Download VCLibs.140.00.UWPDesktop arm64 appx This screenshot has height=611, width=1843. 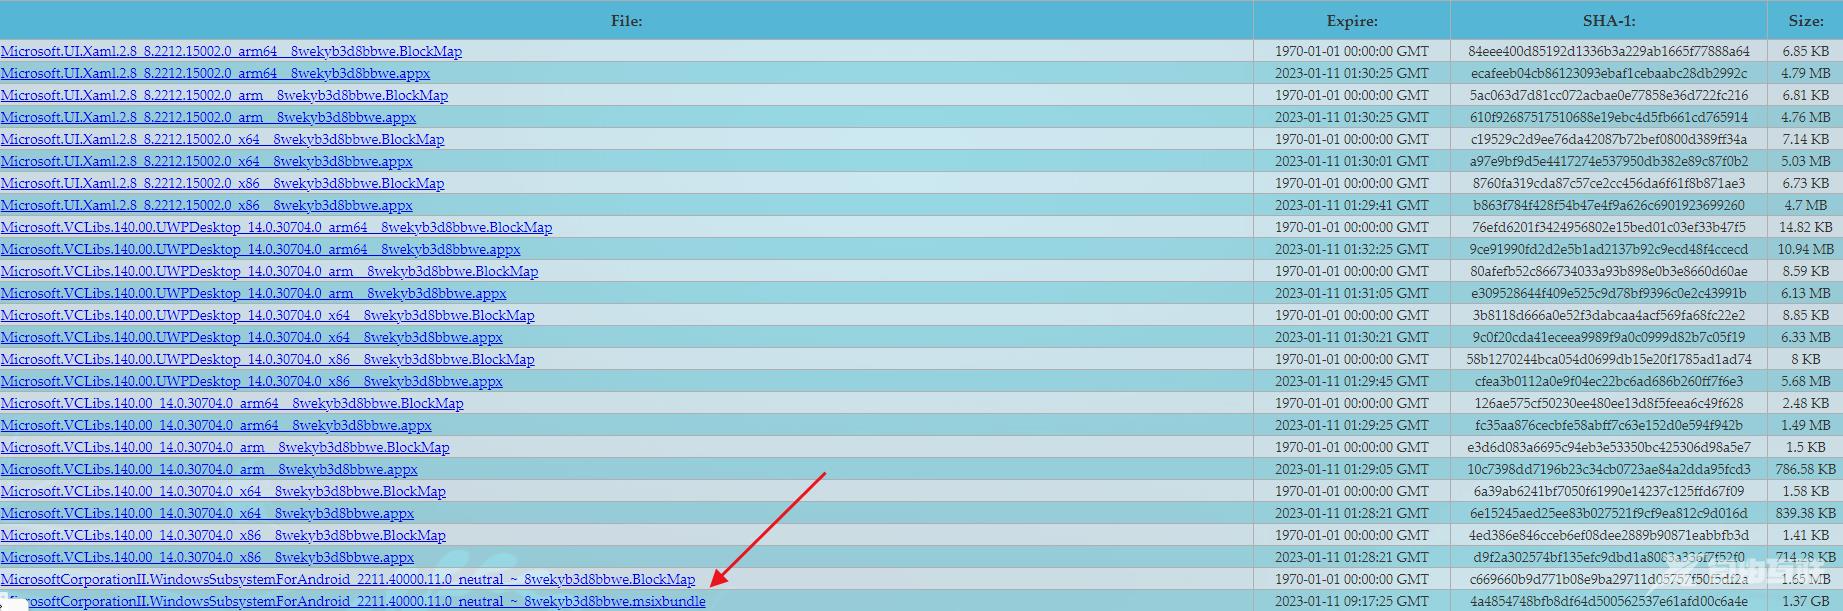260,249
